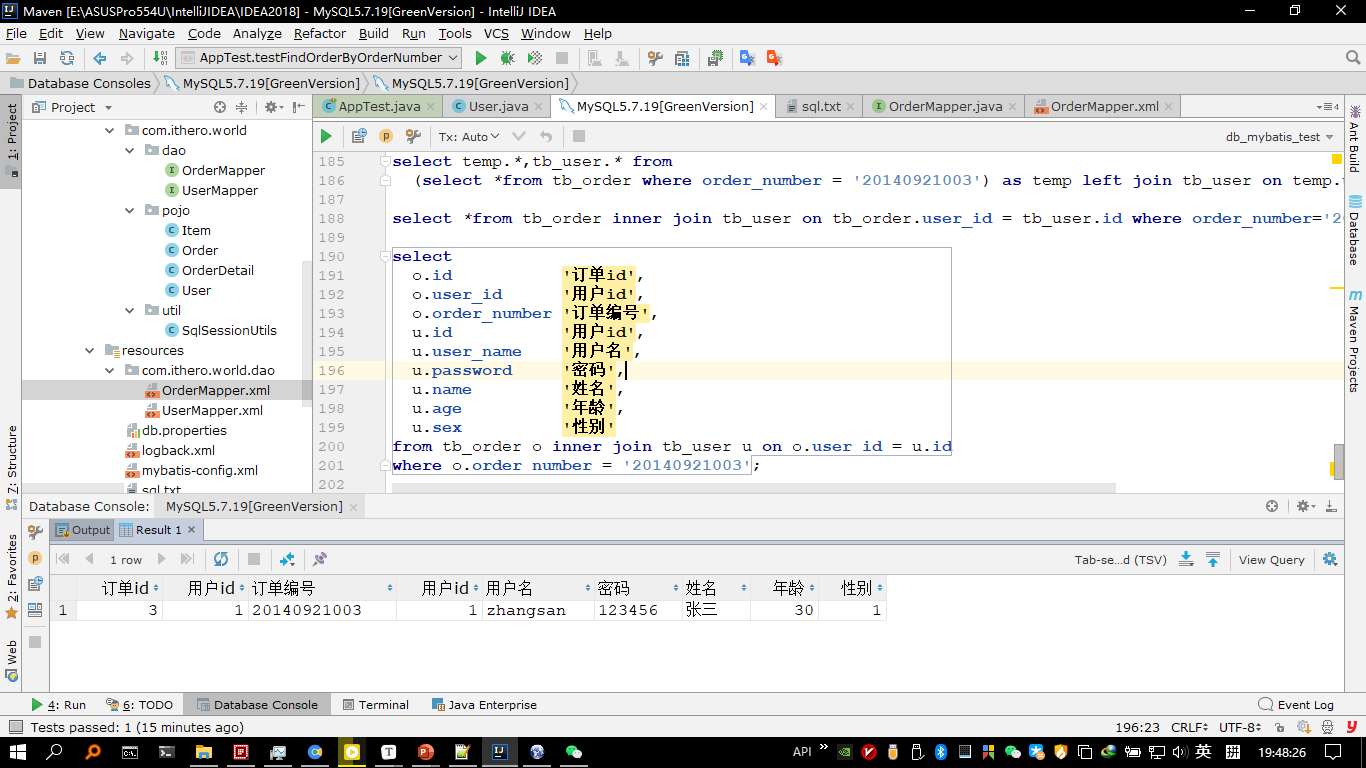Pin the Result 1 tab

[x=320, y=559]
